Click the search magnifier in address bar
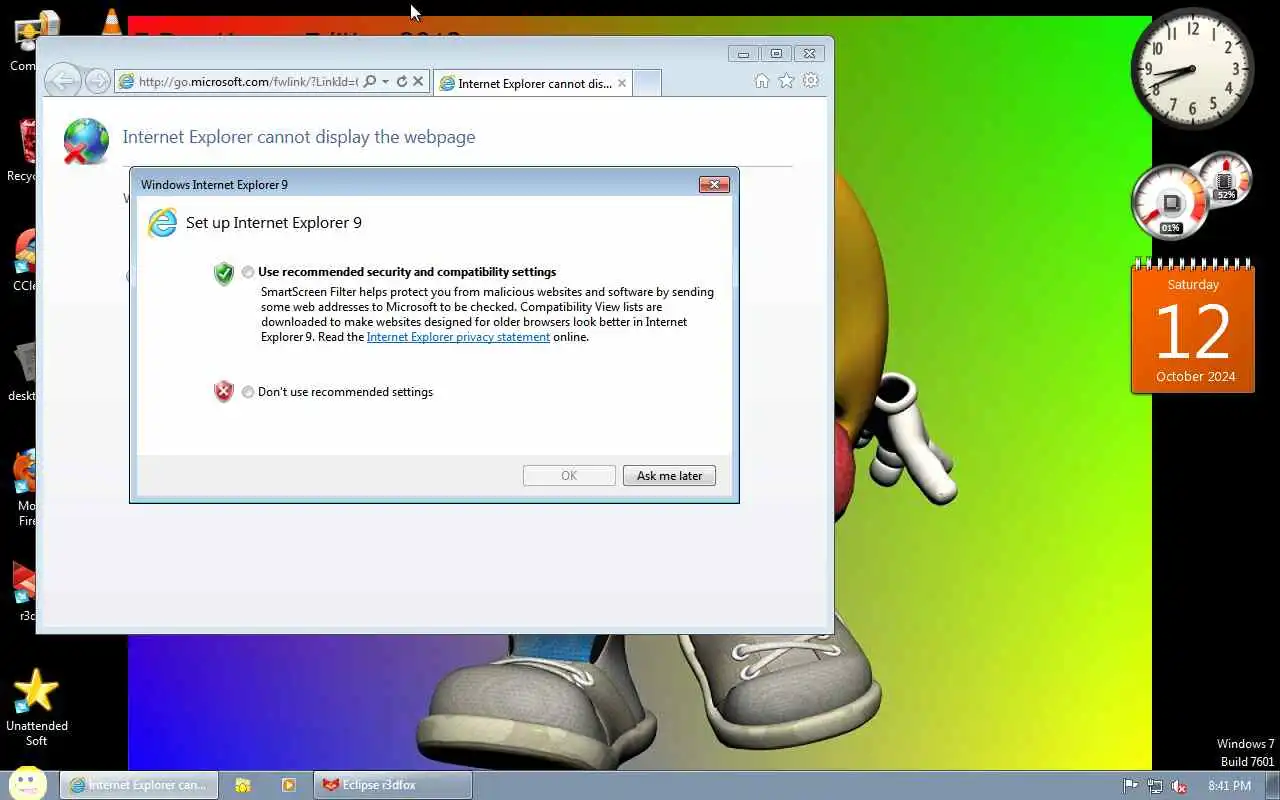 369,82
